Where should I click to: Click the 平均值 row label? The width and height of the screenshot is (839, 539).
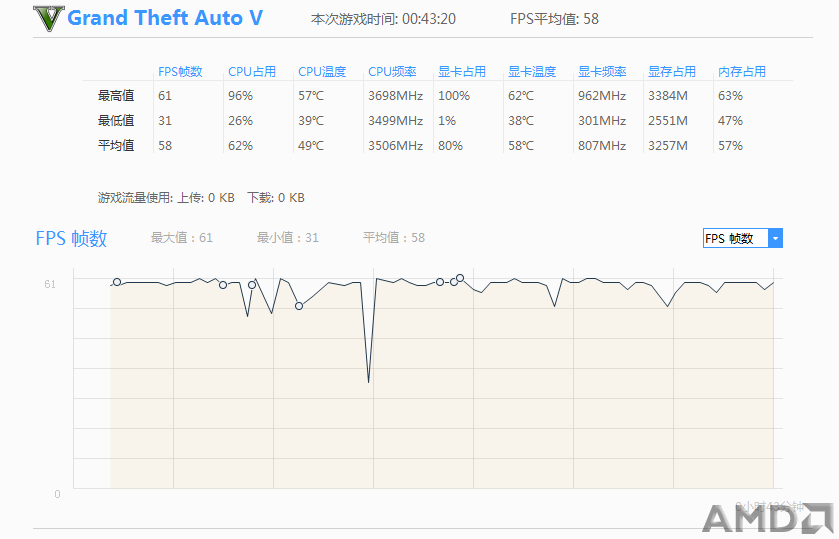(116, 146)
